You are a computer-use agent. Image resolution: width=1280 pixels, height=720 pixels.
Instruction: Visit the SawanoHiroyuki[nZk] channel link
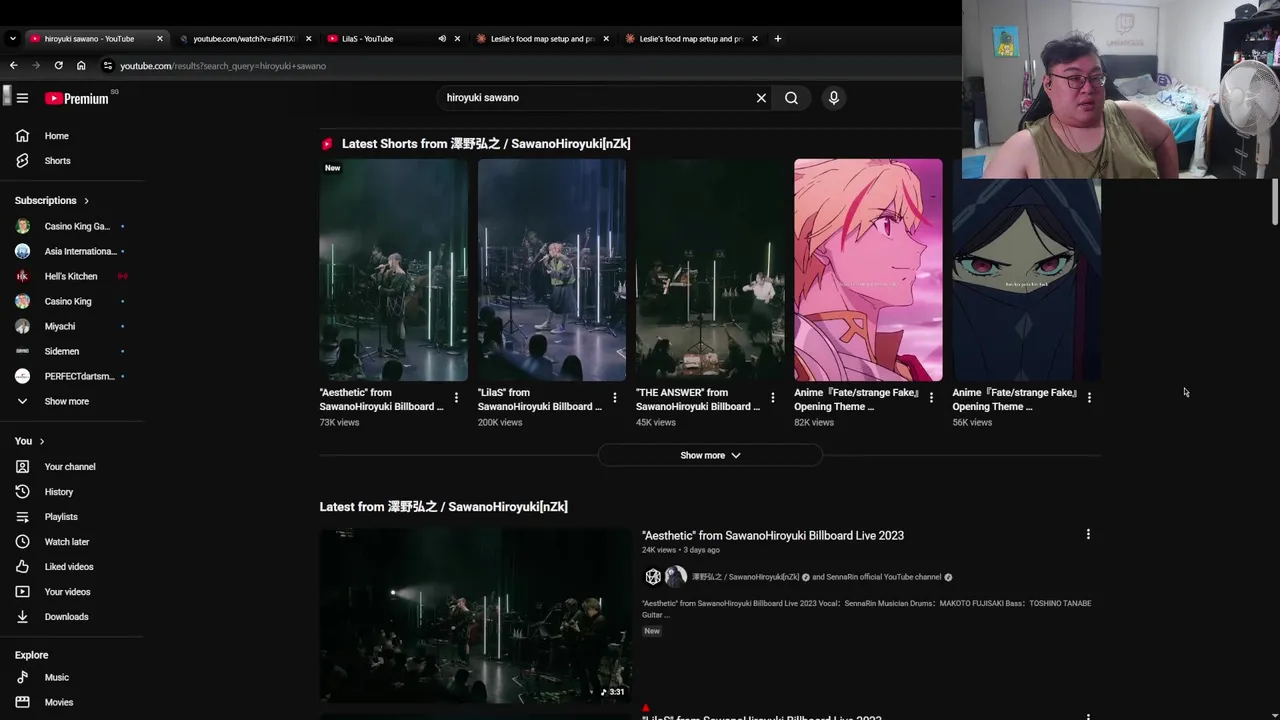(746, 577)
